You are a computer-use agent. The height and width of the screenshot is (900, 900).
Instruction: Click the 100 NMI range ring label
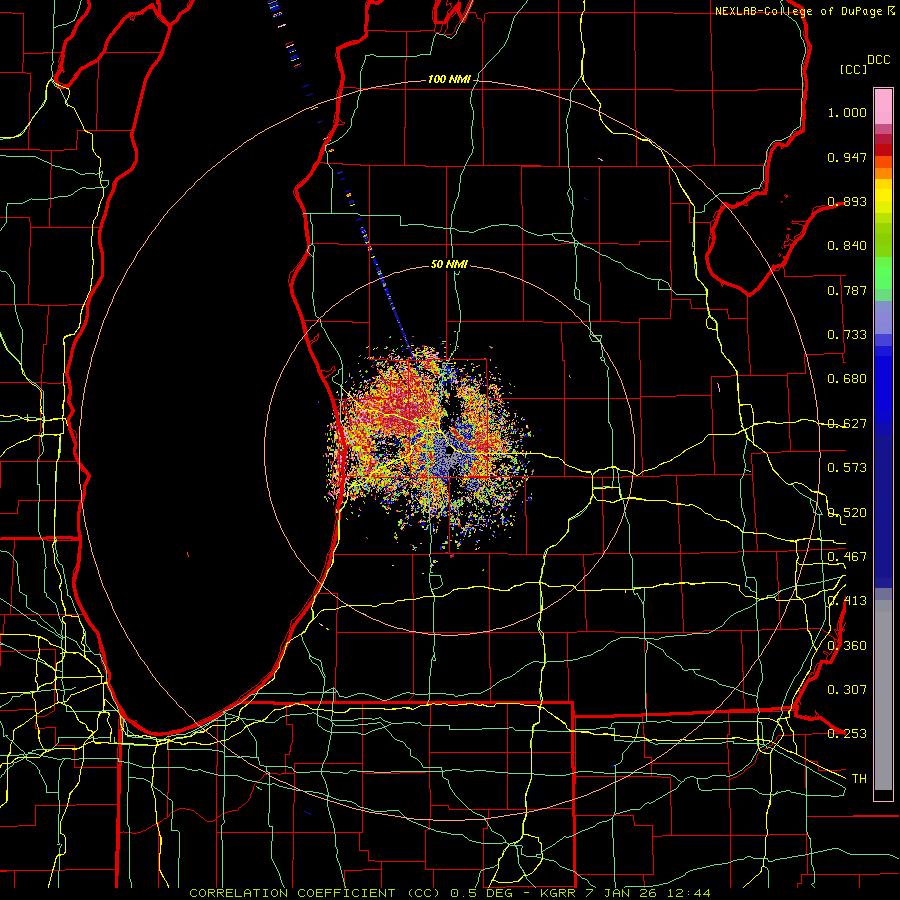coord(449,79)
